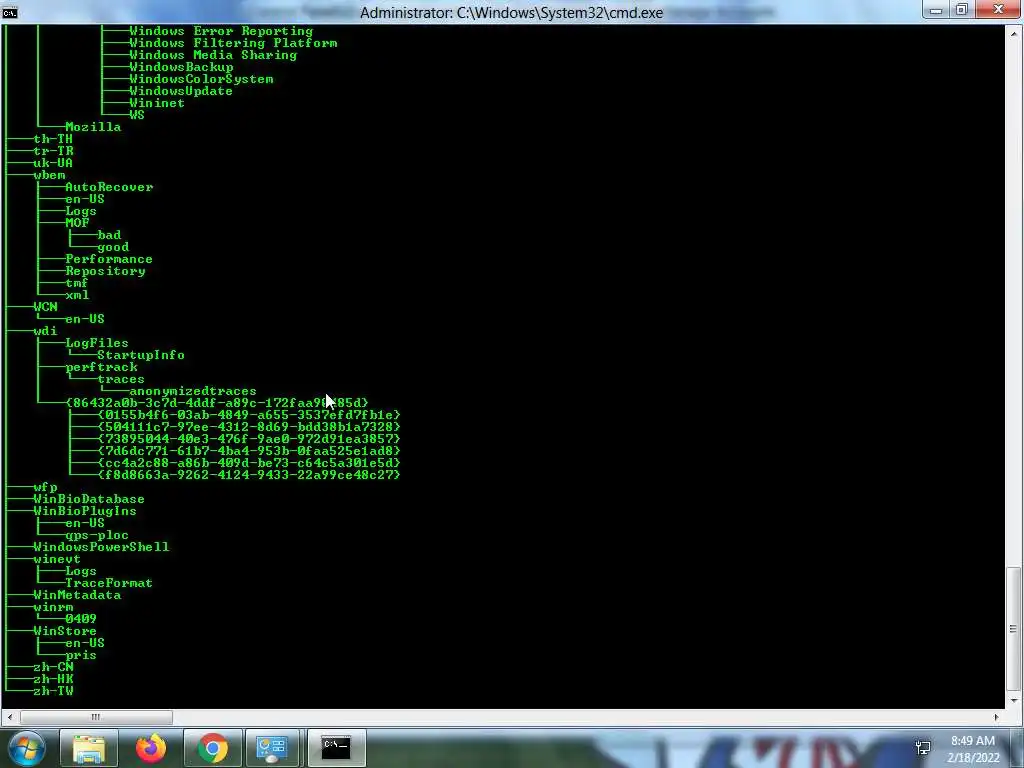1024x768 pixels.
Task: Click the 'TraceFormat' folder line
Action: pos(109,583)
